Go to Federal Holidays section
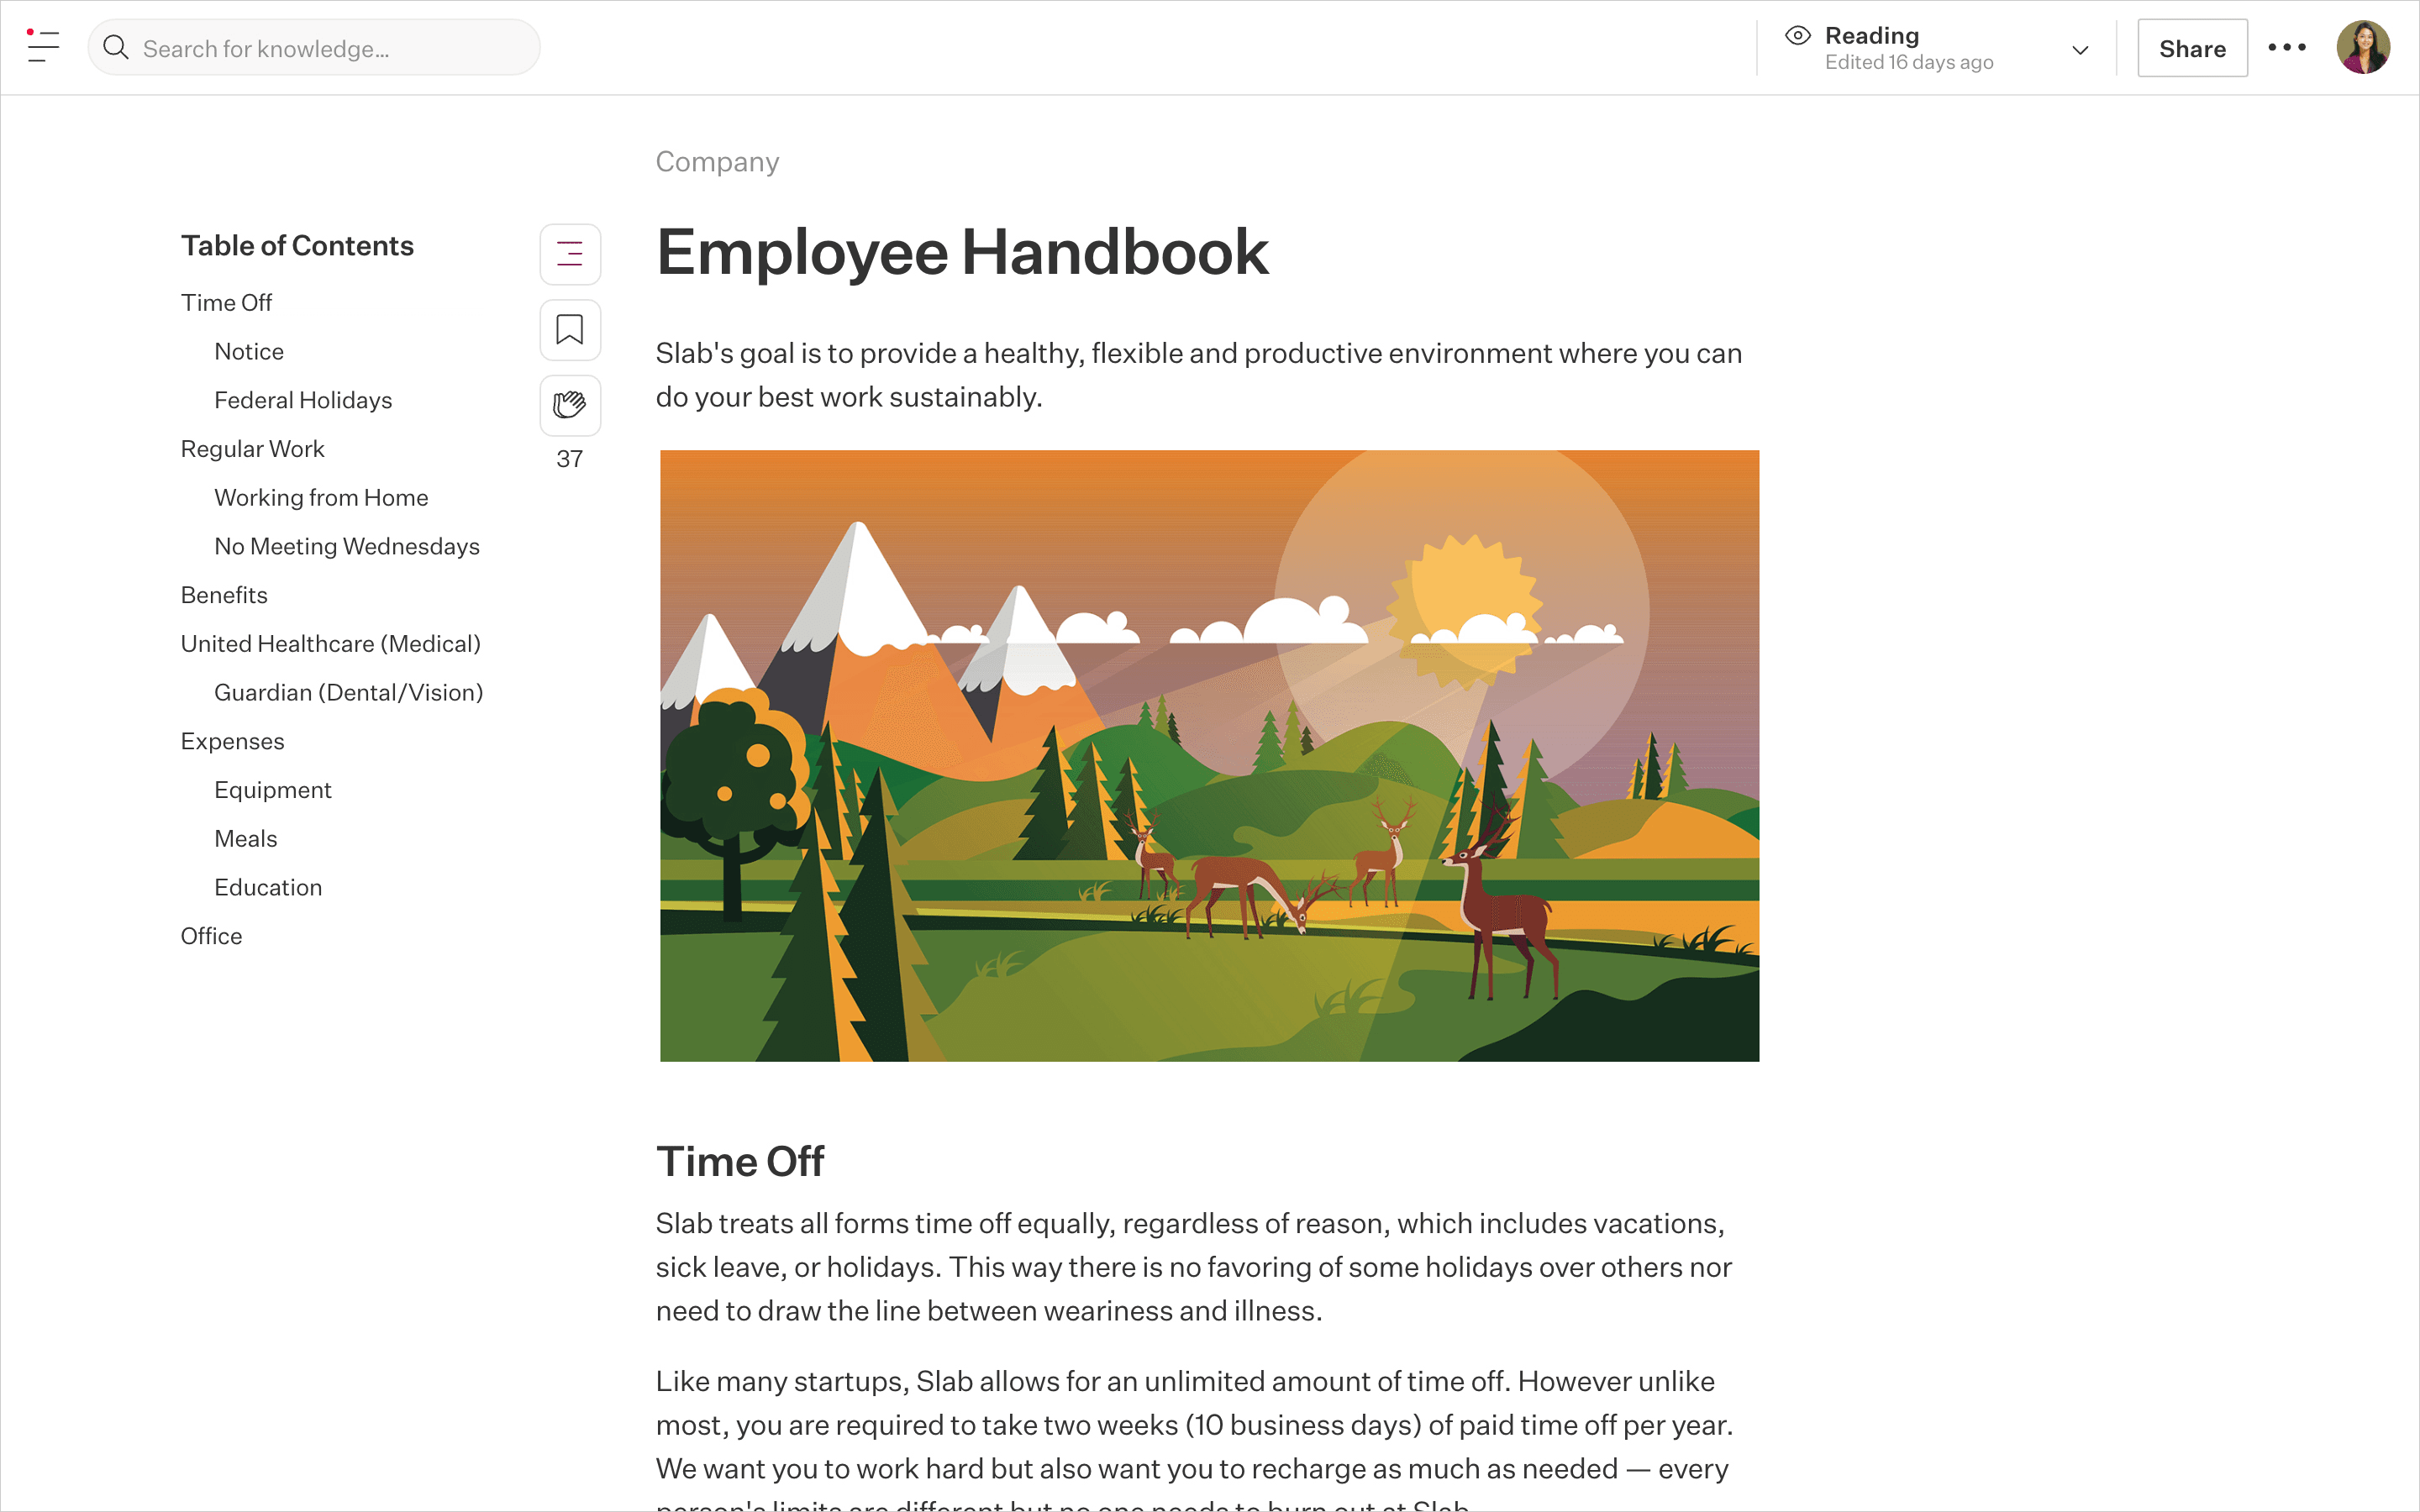2420x1512 pixels. tap(303, 400)
